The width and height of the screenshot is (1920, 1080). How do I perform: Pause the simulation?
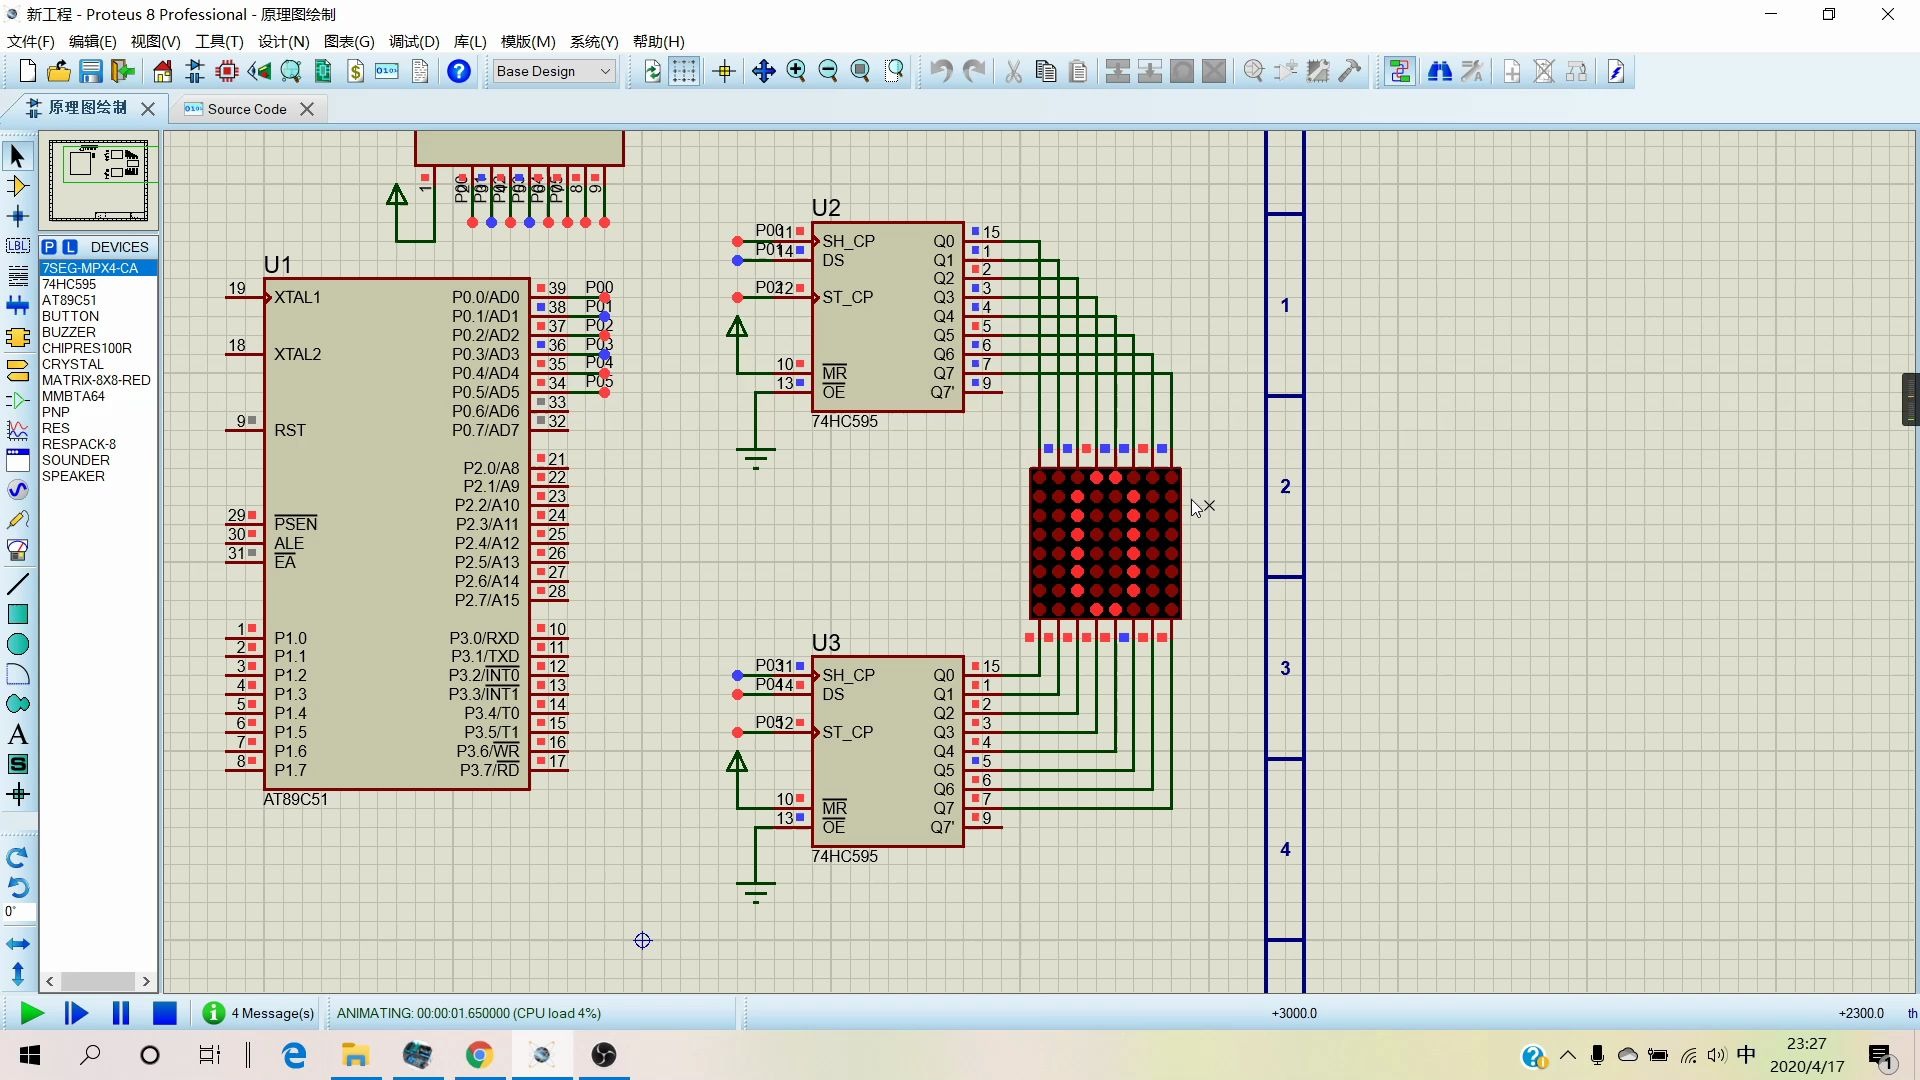tap(121, 1014)
